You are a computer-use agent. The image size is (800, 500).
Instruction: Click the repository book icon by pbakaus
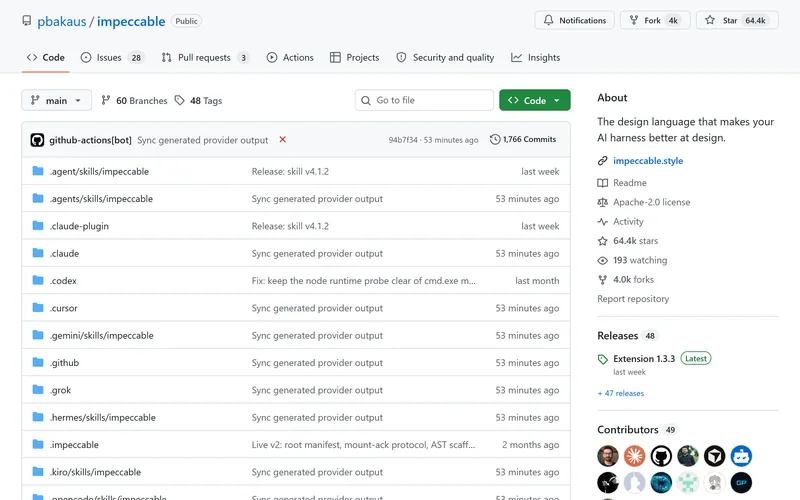pos(27,21)
